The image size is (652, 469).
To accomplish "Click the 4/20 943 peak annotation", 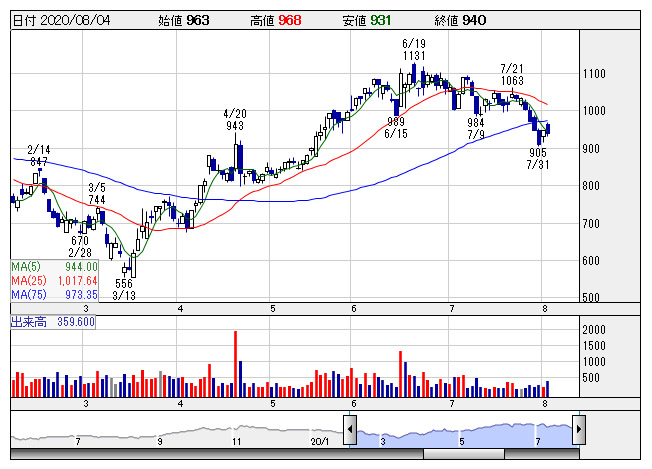I will 235,119.
